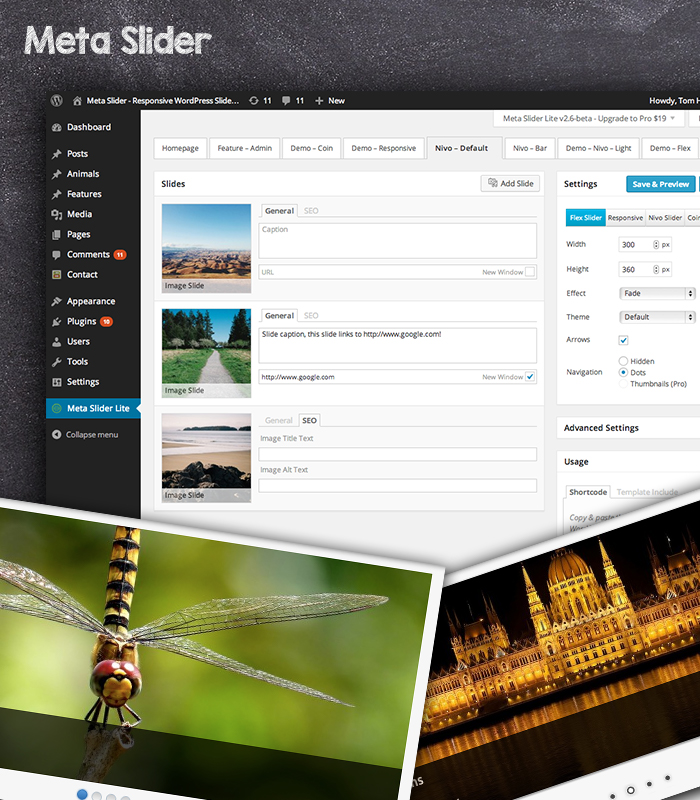Open the Demo - Nivo - Light tab
Viewport: 700px width, 800px height.
pyautogui.click(x=598, y=148)
